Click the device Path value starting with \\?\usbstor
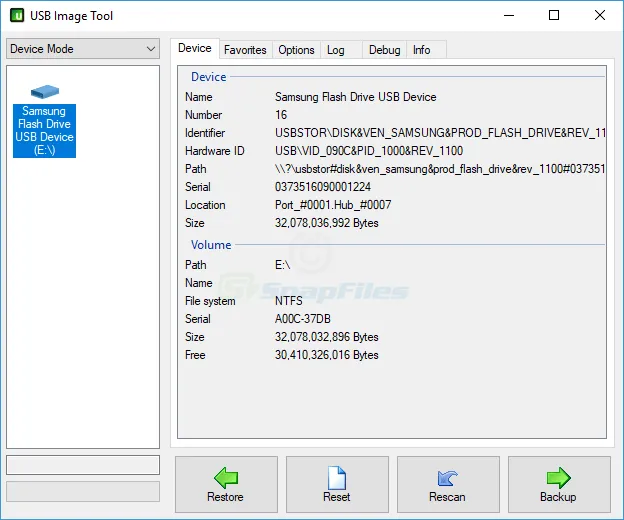The image size is (624, 520). coord(440,169)
